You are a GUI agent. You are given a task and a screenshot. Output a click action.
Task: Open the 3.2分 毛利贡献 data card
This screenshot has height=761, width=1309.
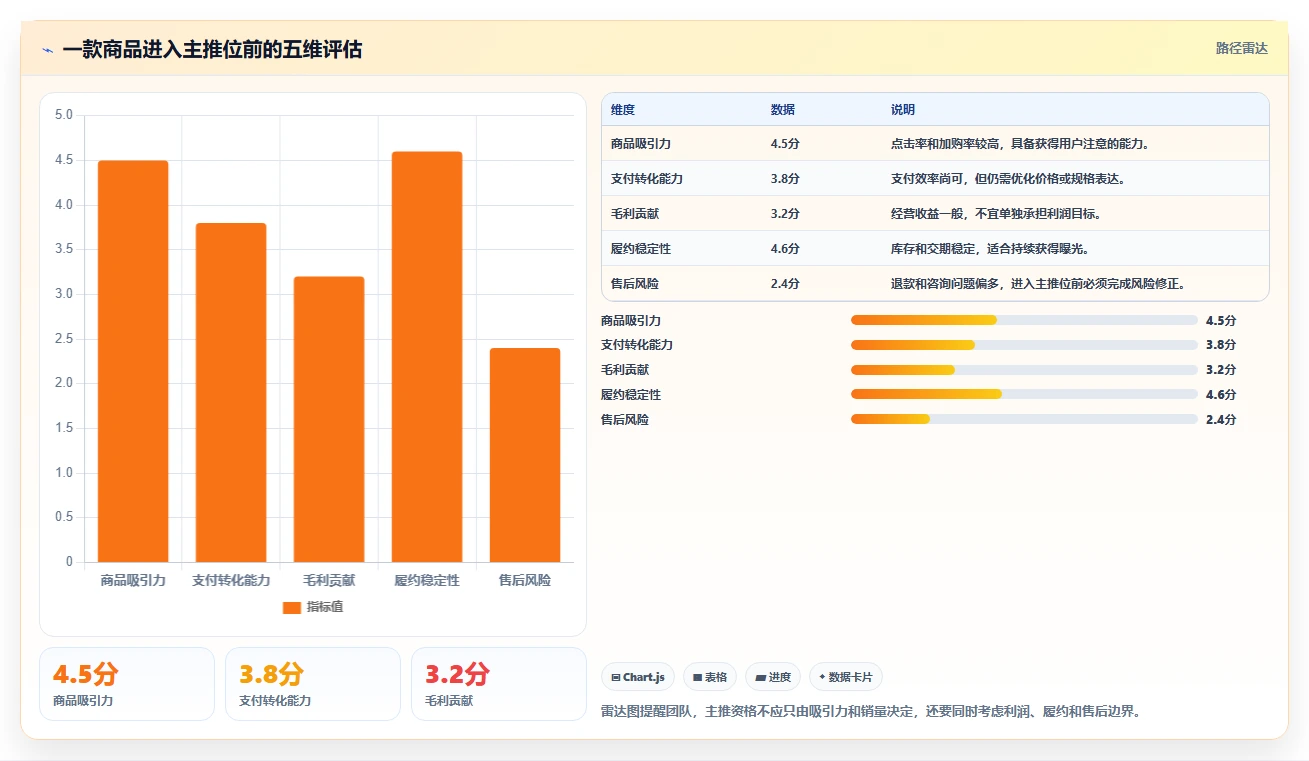pos(499,684)
